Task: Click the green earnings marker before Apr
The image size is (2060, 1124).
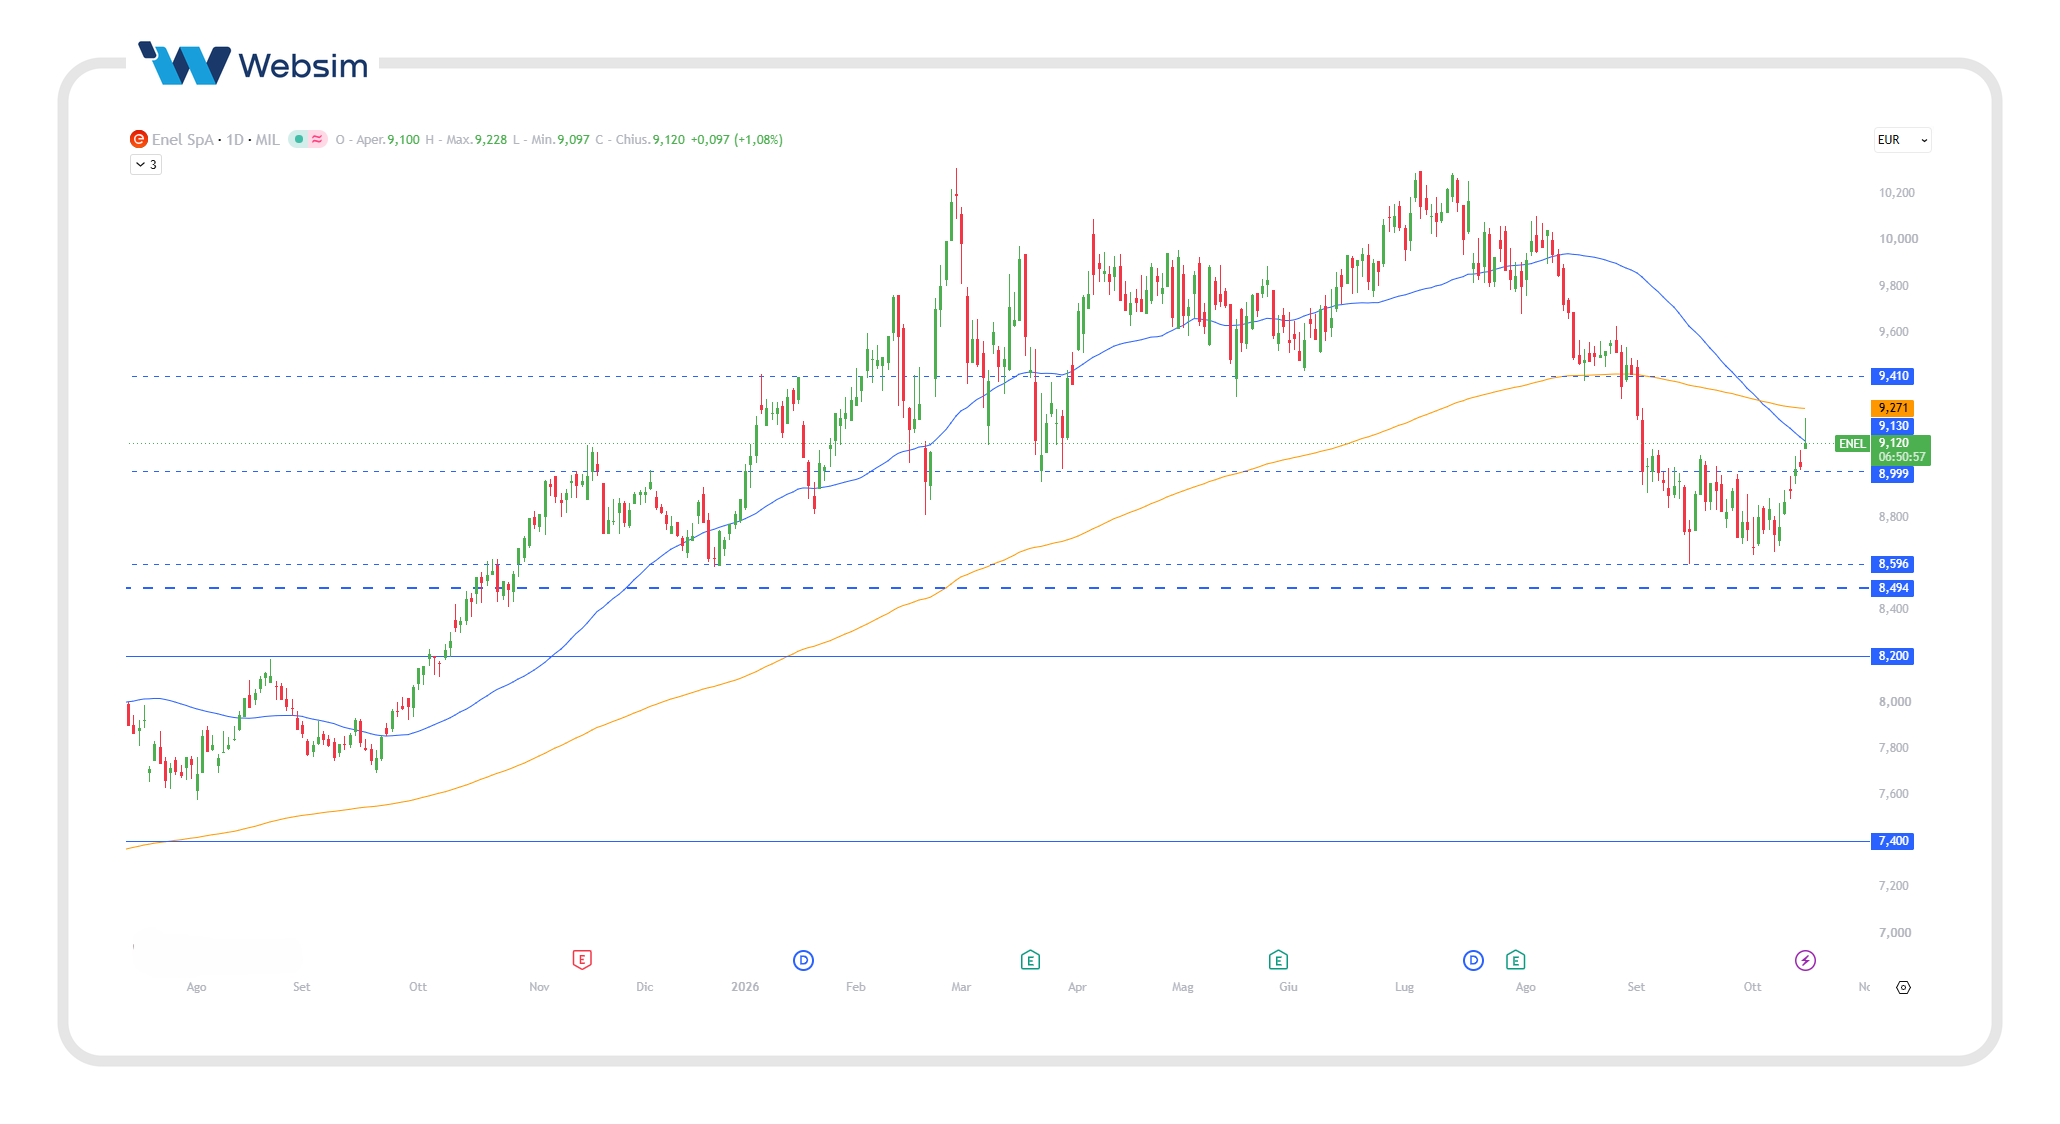Action: tap(1030, 960)
